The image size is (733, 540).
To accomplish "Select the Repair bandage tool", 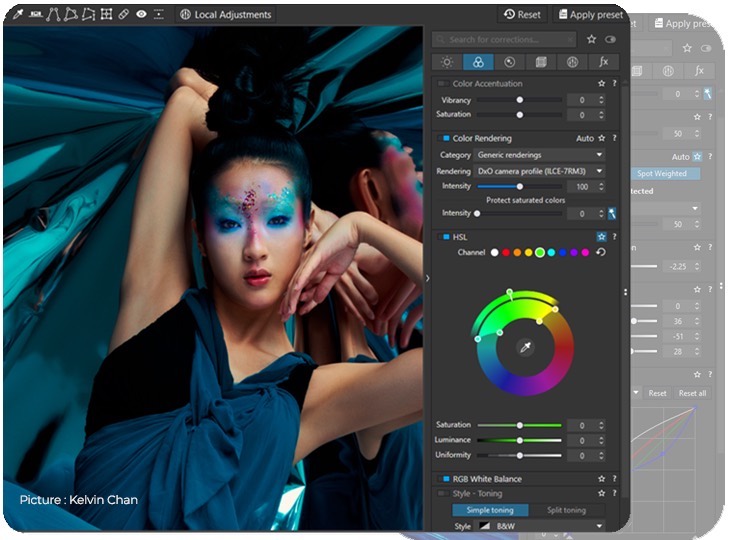I will coord(123,14).
